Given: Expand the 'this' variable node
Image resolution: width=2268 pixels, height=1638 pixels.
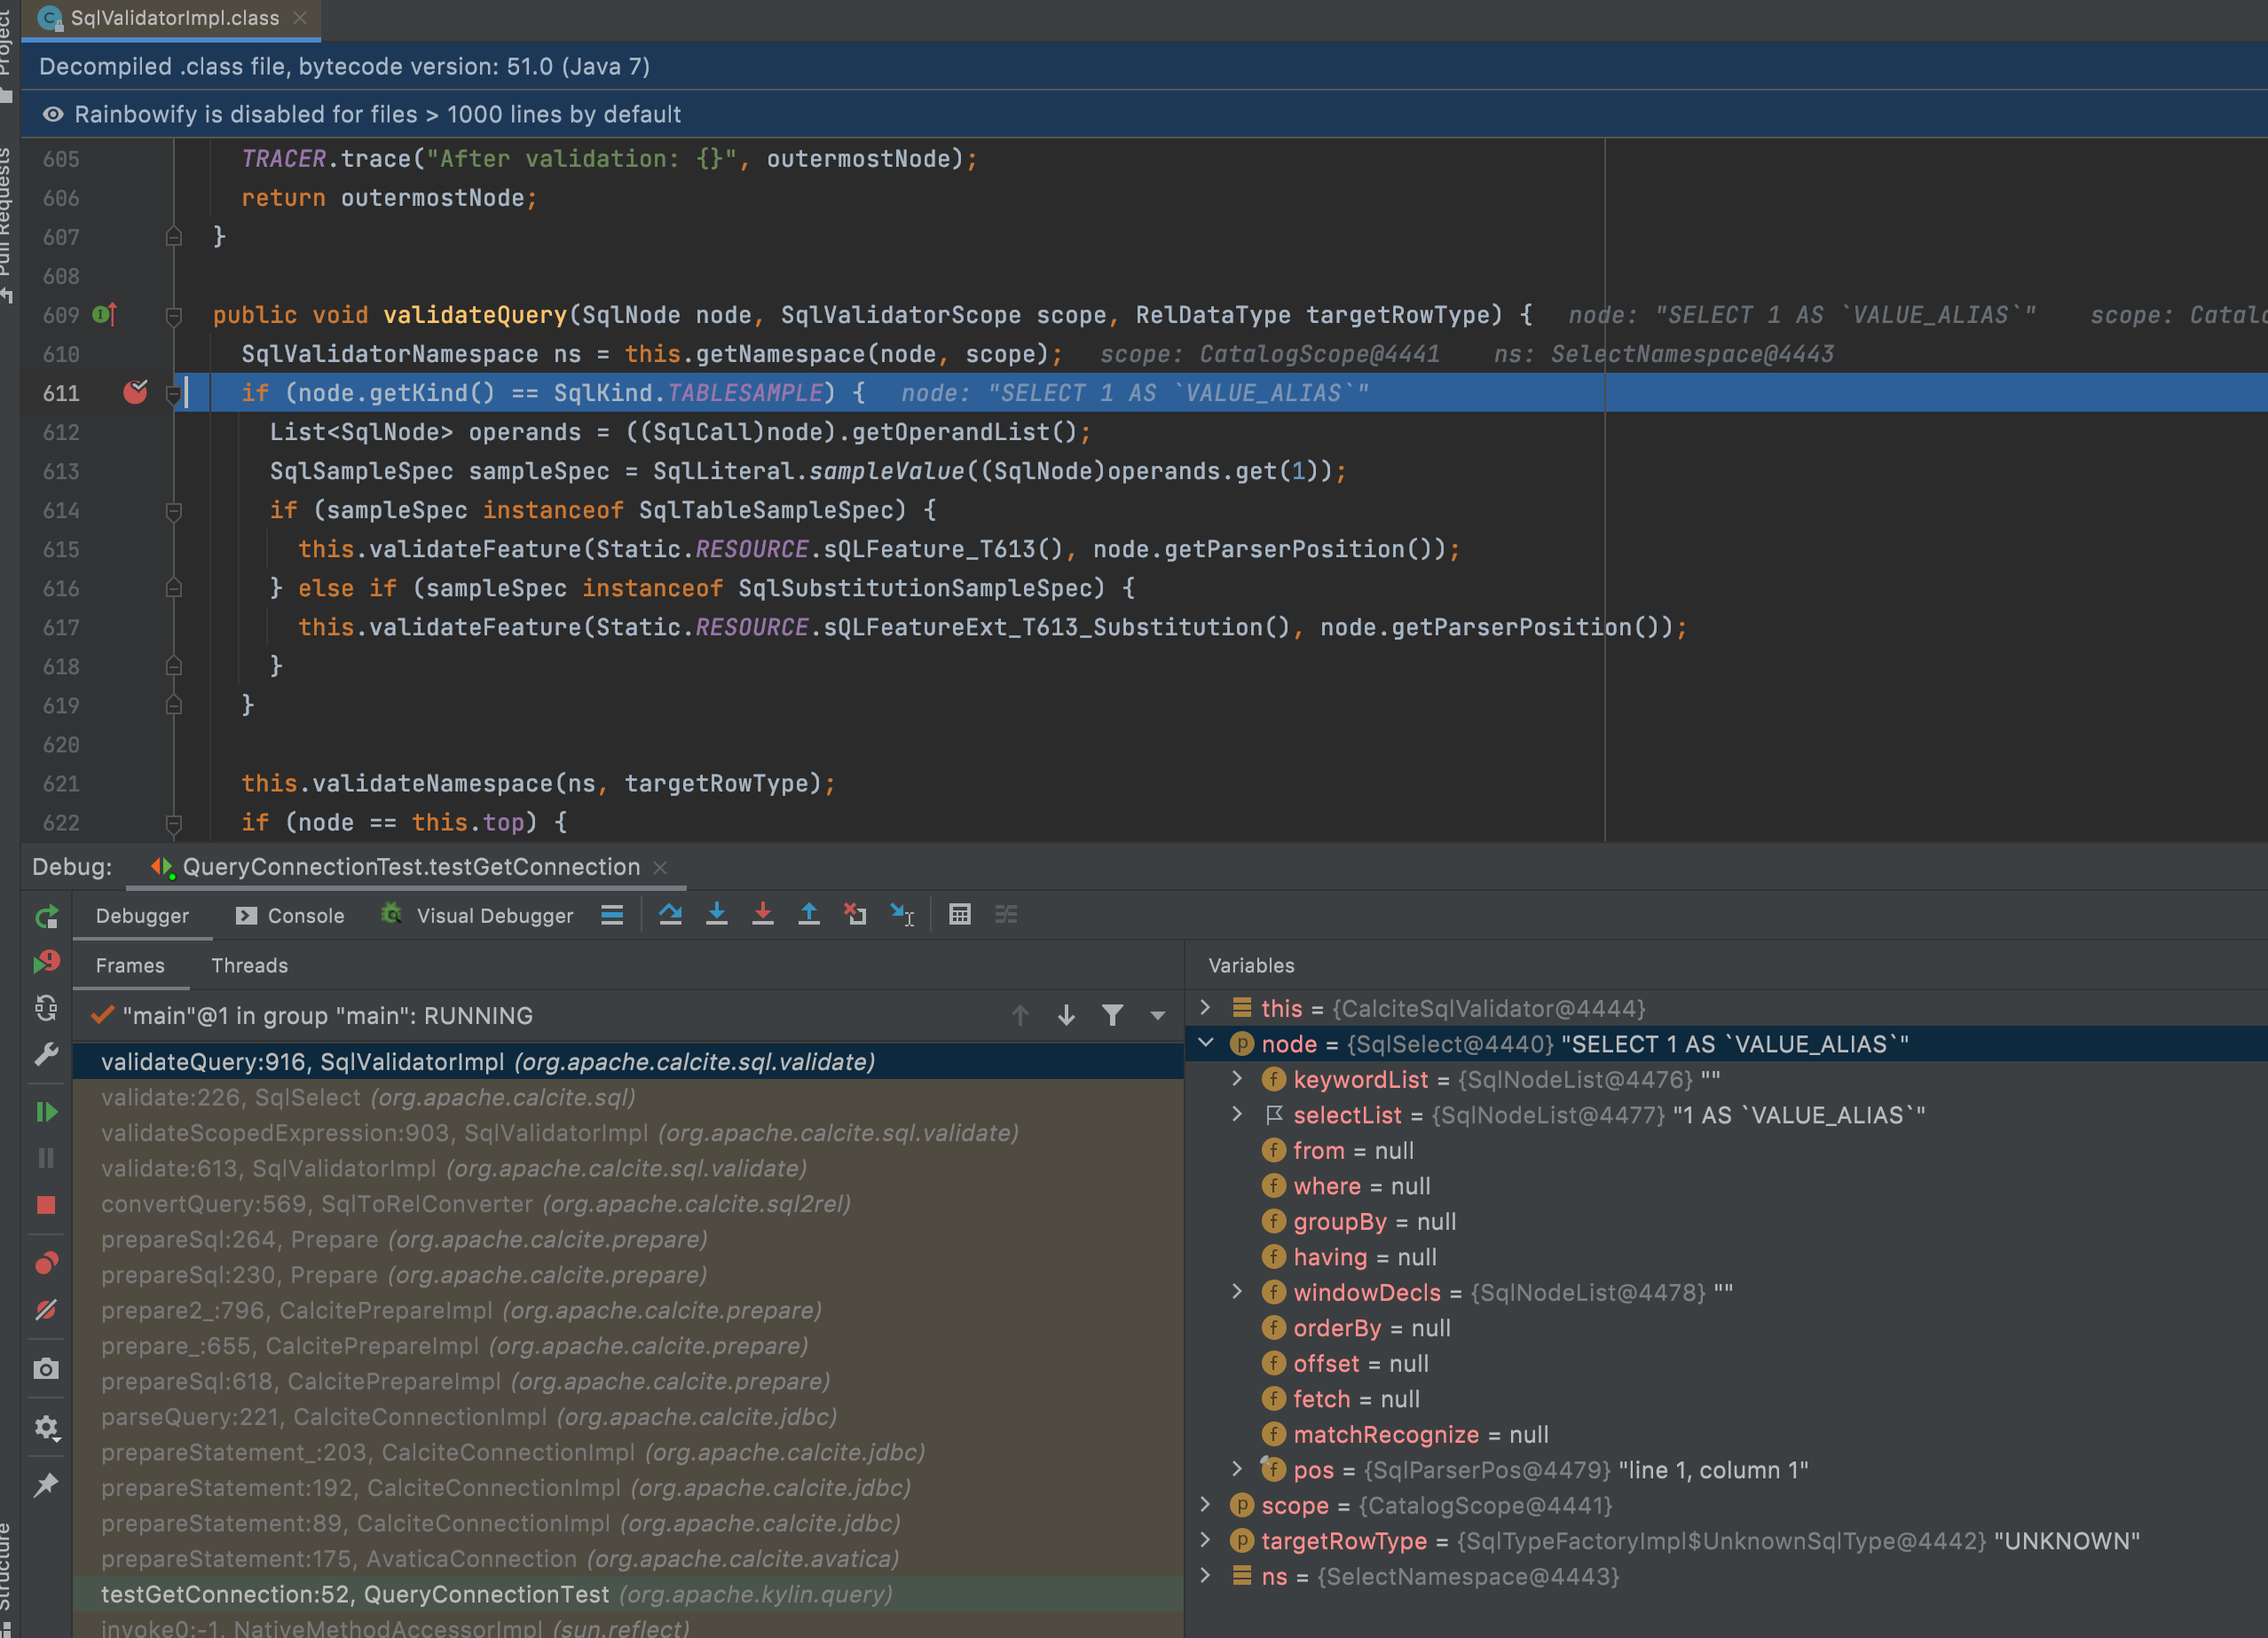Looking at the screenshot, I should 1205,1008.
